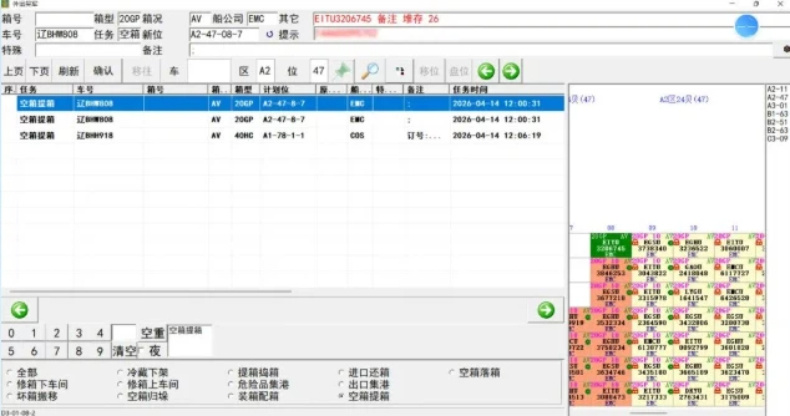Viewport: 790px width, 416px height.
Task: Select container cell 3750234 in yard map
Action: (611, 344)
